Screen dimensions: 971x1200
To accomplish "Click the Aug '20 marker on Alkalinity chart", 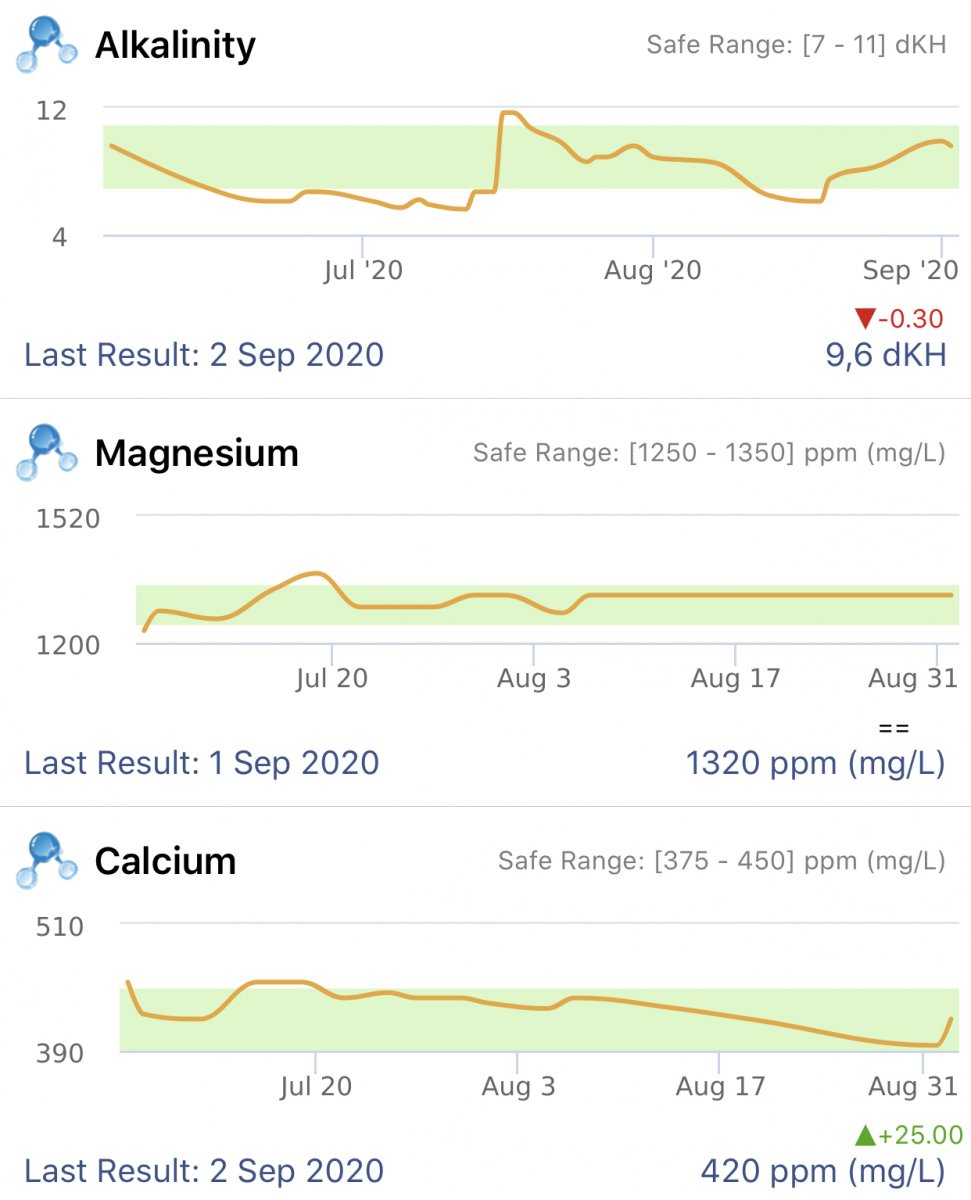I will click(653, 270).
